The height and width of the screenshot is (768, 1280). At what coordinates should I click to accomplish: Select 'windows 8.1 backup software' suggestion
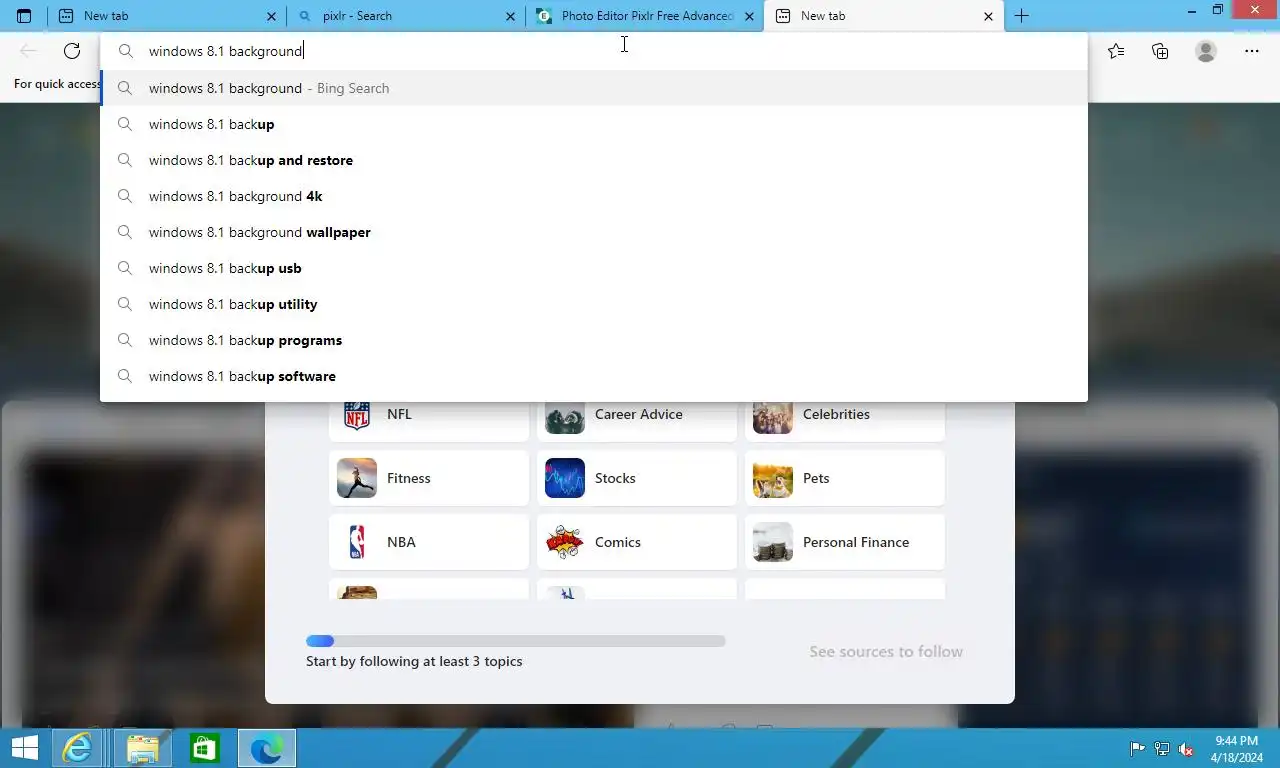click(594, 376)
